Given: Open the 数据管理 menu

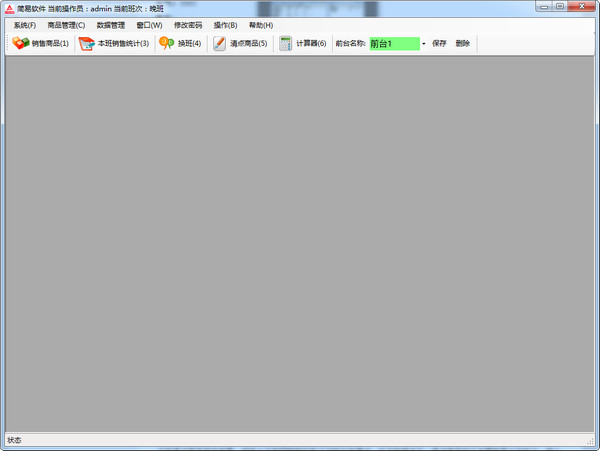Looking at the screenshot, I should click(x=110, y=25).
